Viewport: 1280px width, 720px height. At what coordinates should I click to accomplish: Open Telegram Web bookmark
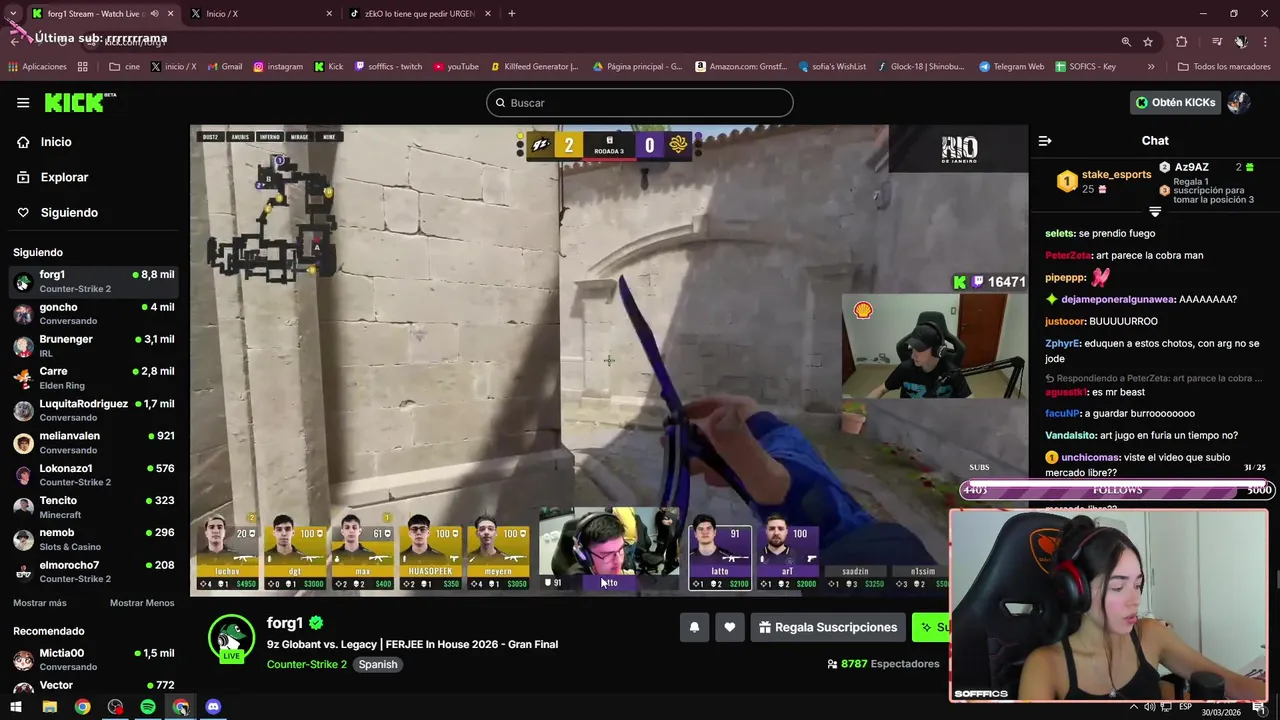tap(1011, 67)
